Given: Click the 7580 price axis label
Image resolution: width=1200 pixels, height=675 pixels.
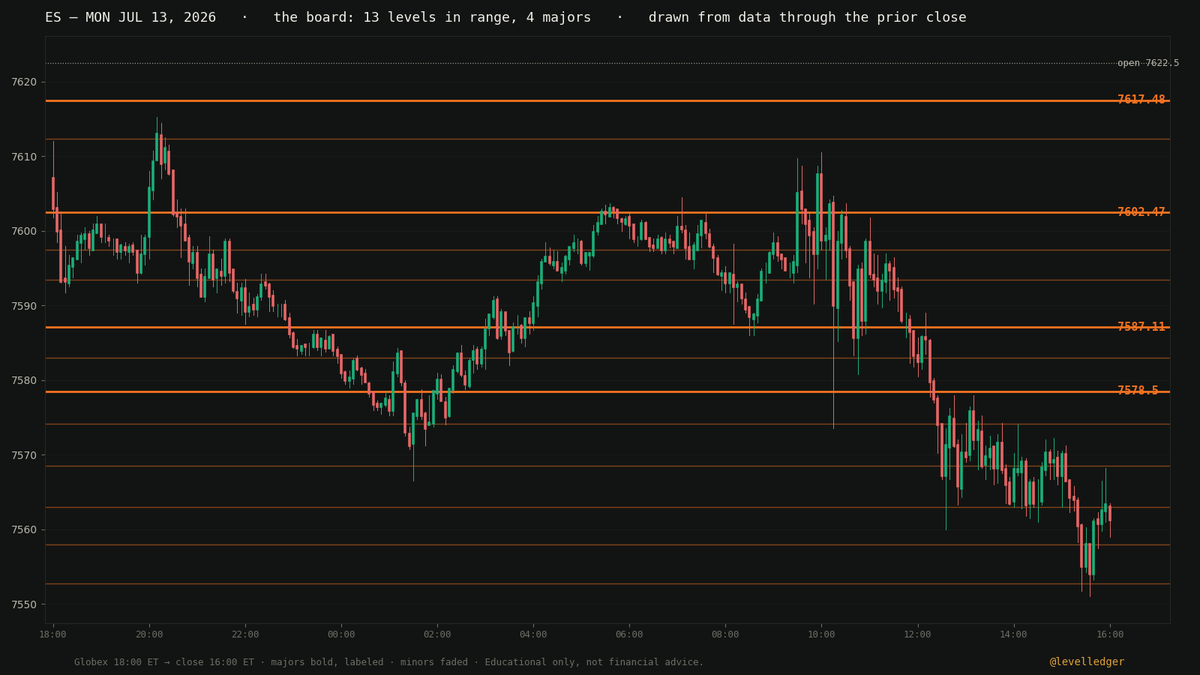Looking at the screenshot, I should (25, 381).
